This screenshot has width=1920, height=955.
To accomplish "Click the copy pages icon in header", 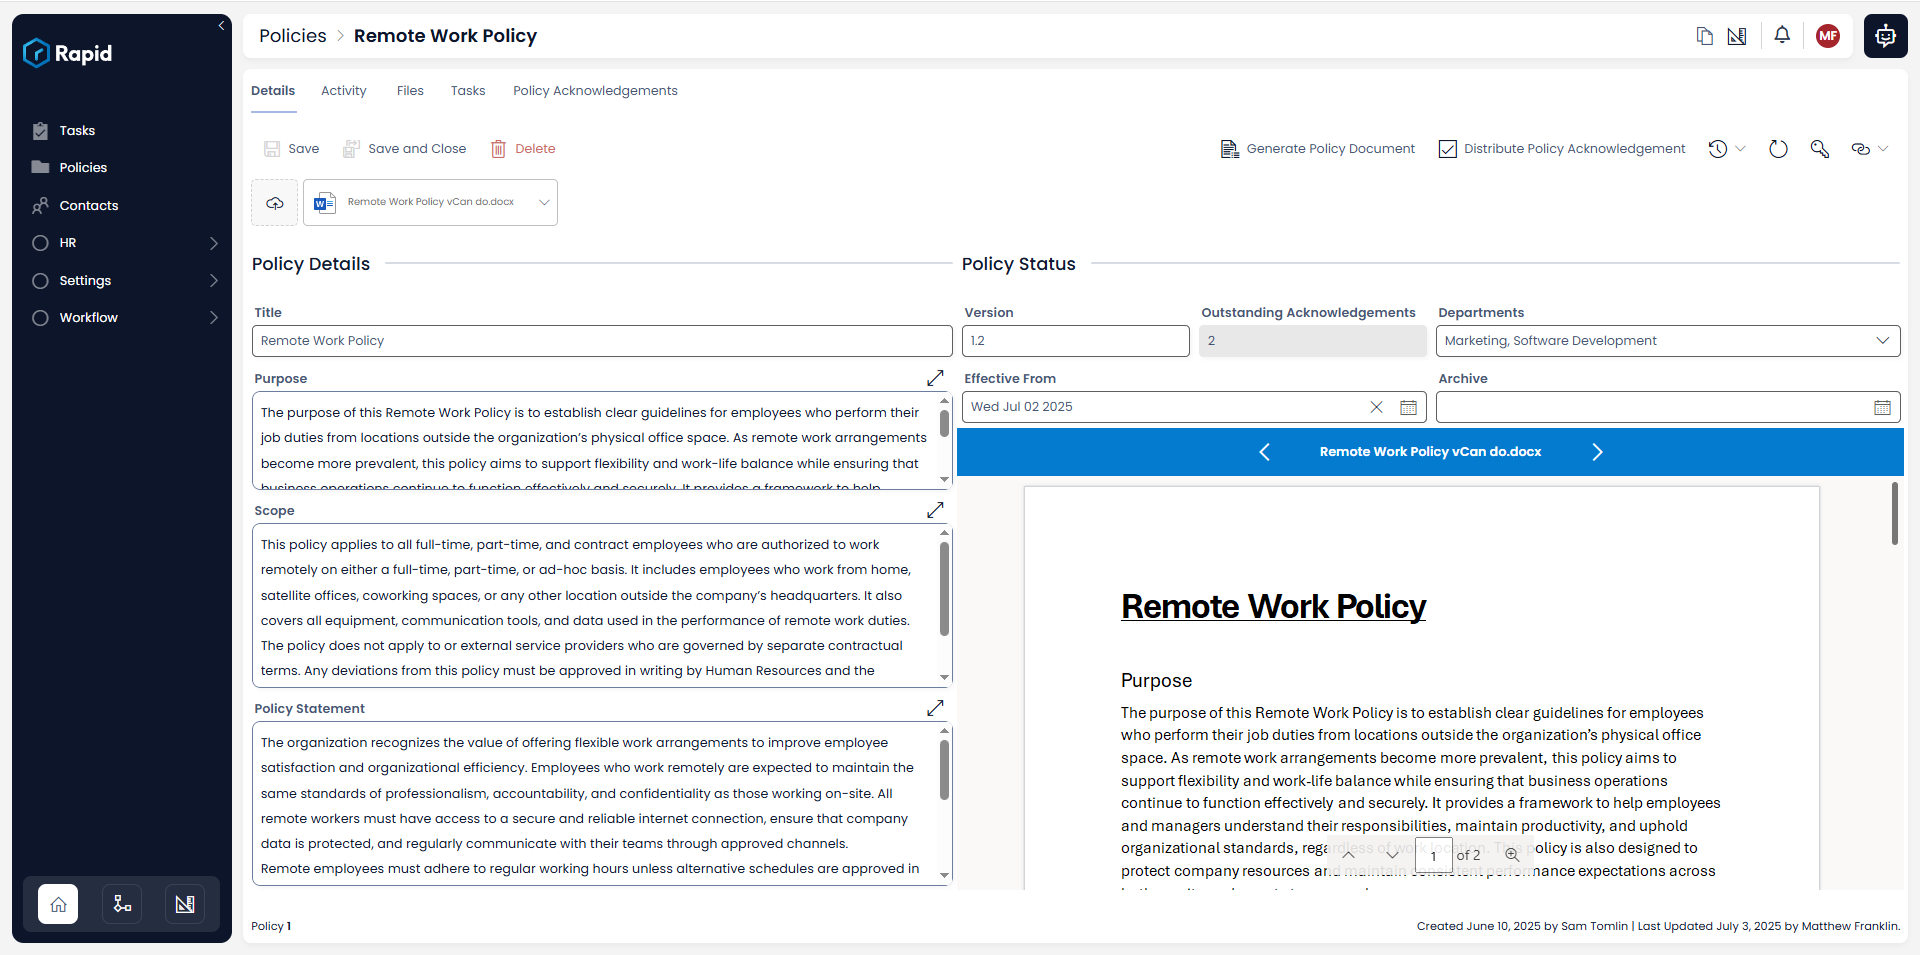I will (x=1705, y=36).
